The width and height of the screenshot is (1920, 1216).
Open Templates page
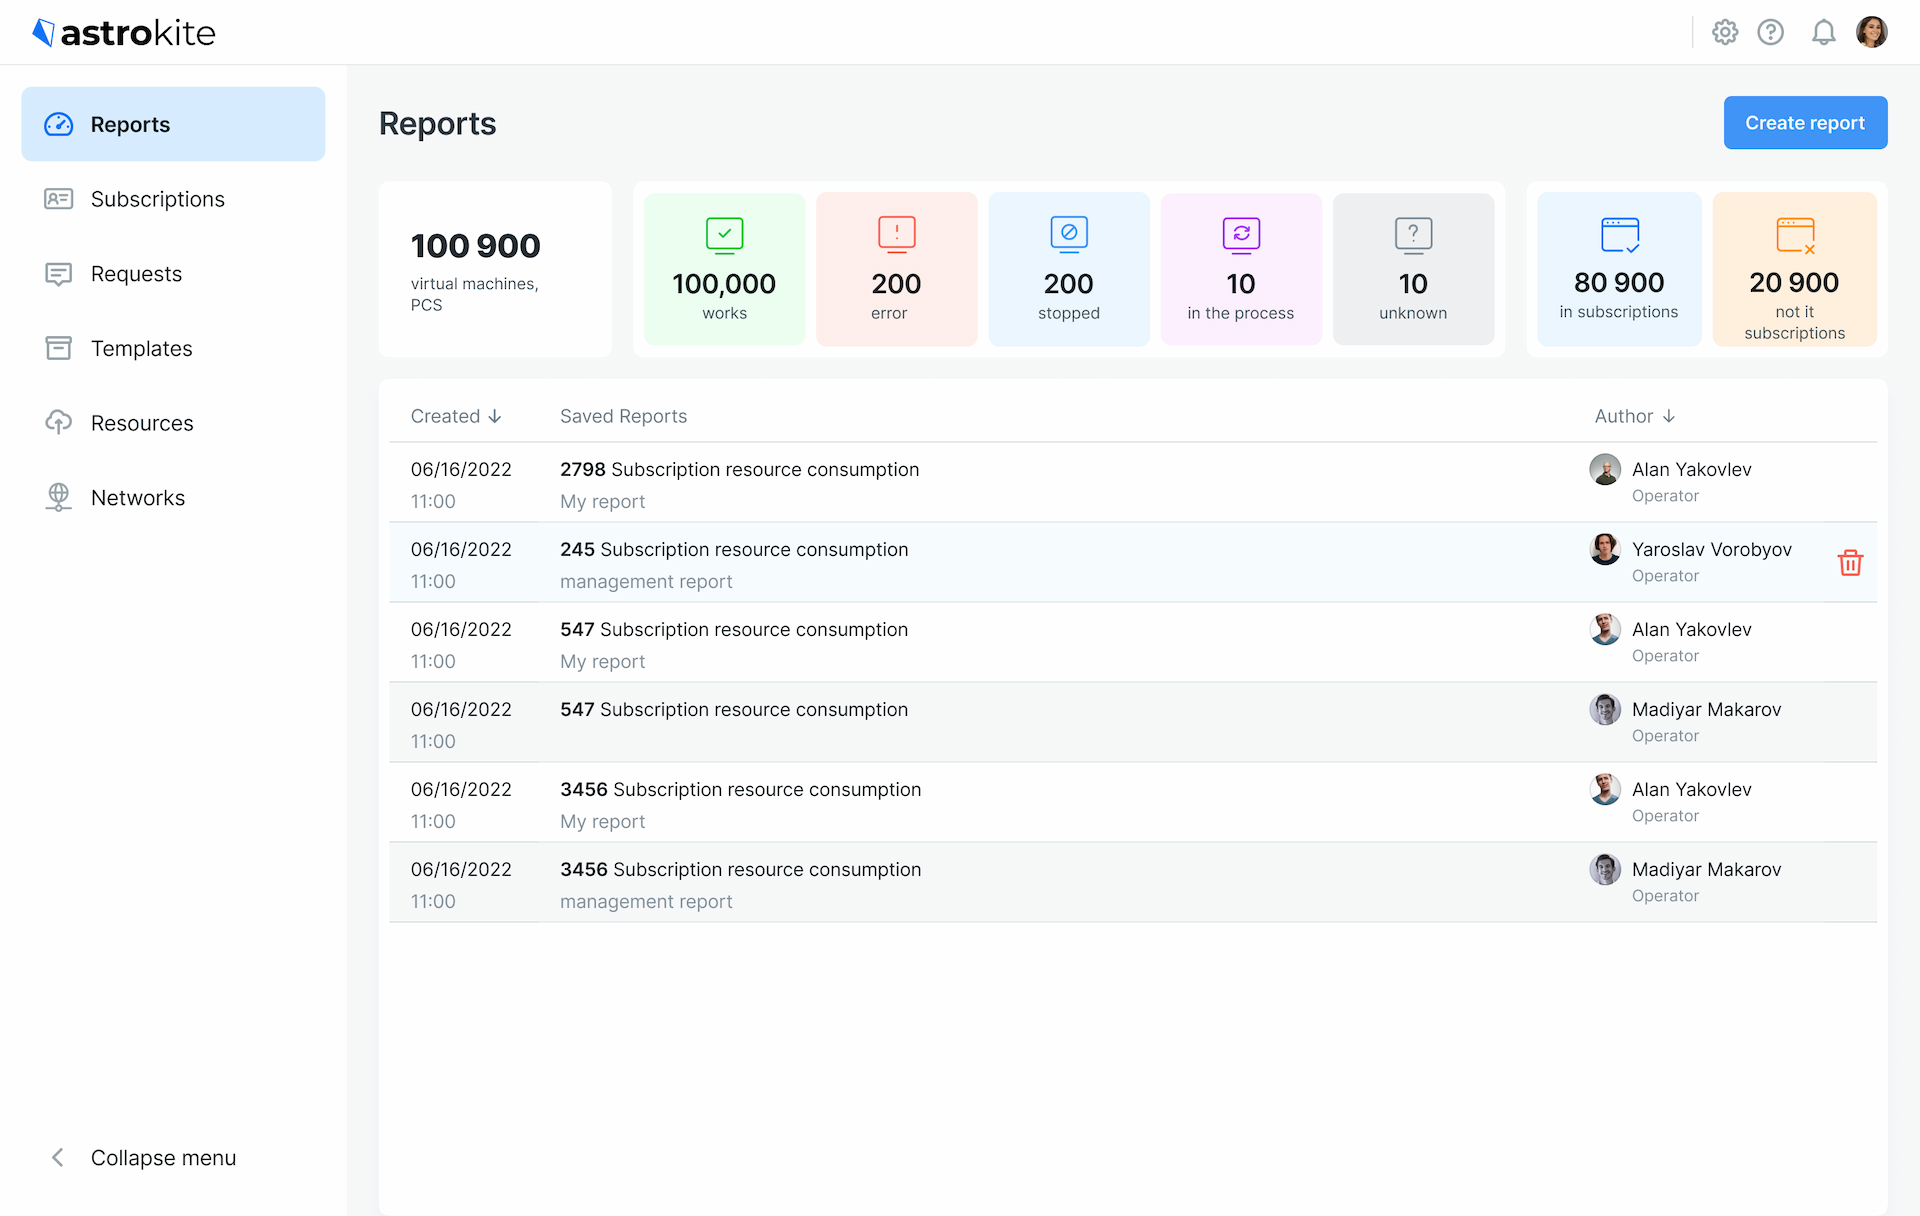point(173,348)
